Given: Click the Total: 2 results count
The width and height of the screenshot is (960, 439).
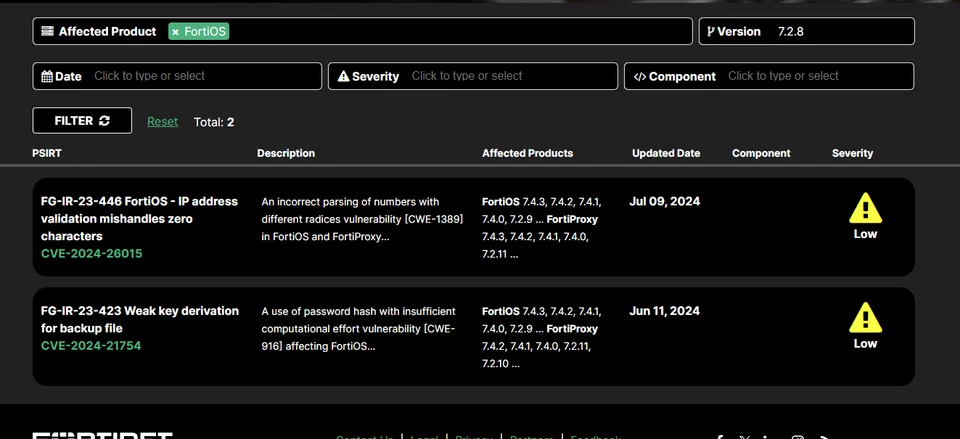Looking at the screenshot, I should [214, 122].
